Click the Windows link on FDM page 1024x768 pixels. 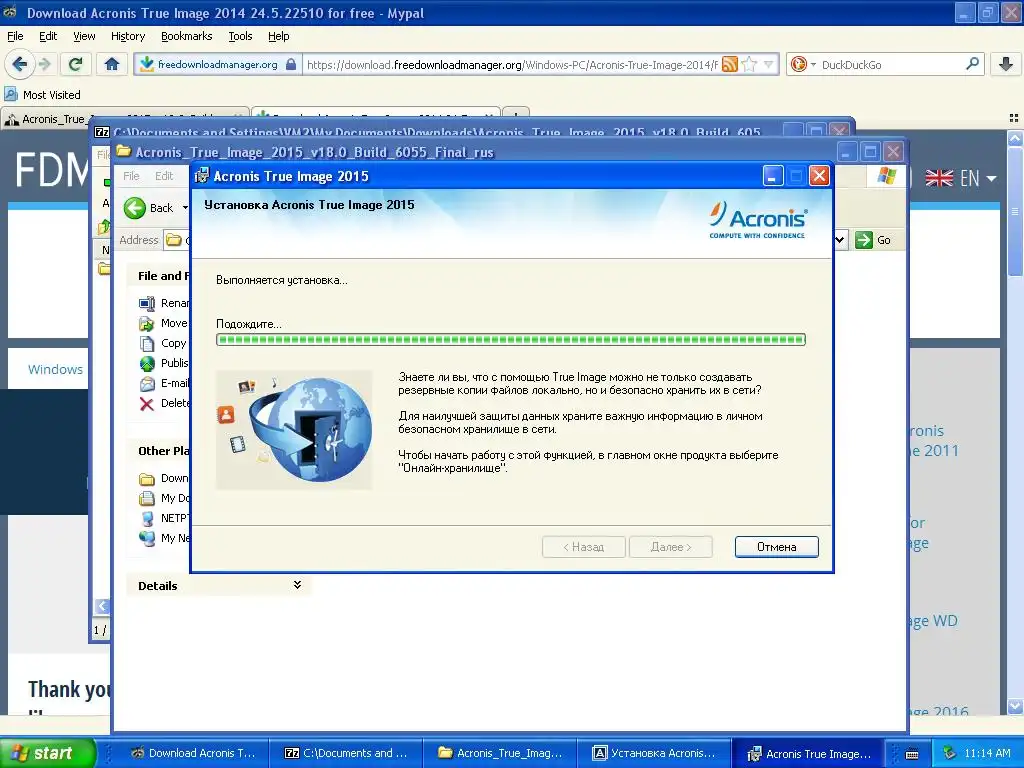tap(56, 370)
